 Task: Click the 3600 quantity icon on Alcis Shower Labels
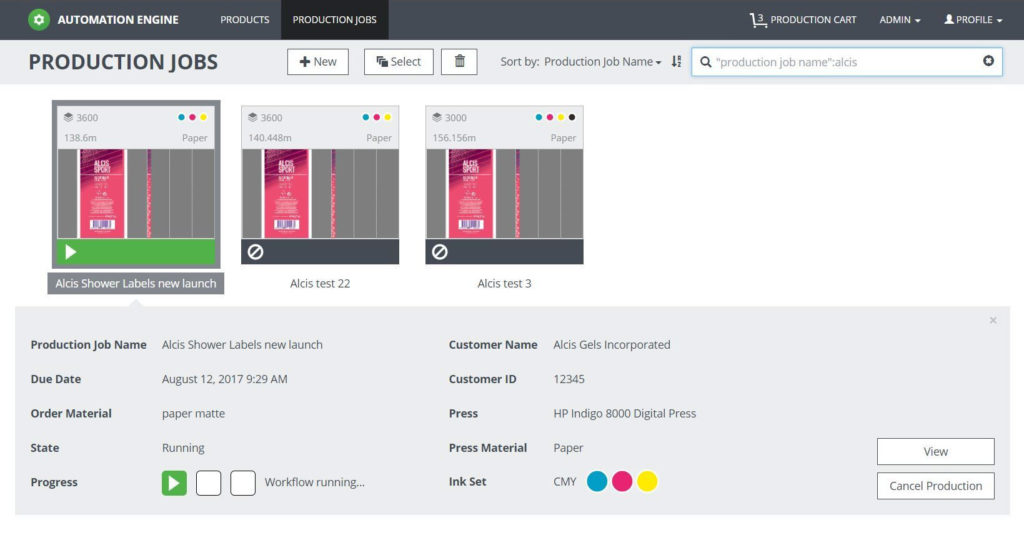pyautogui.click(x=69, y=117)
